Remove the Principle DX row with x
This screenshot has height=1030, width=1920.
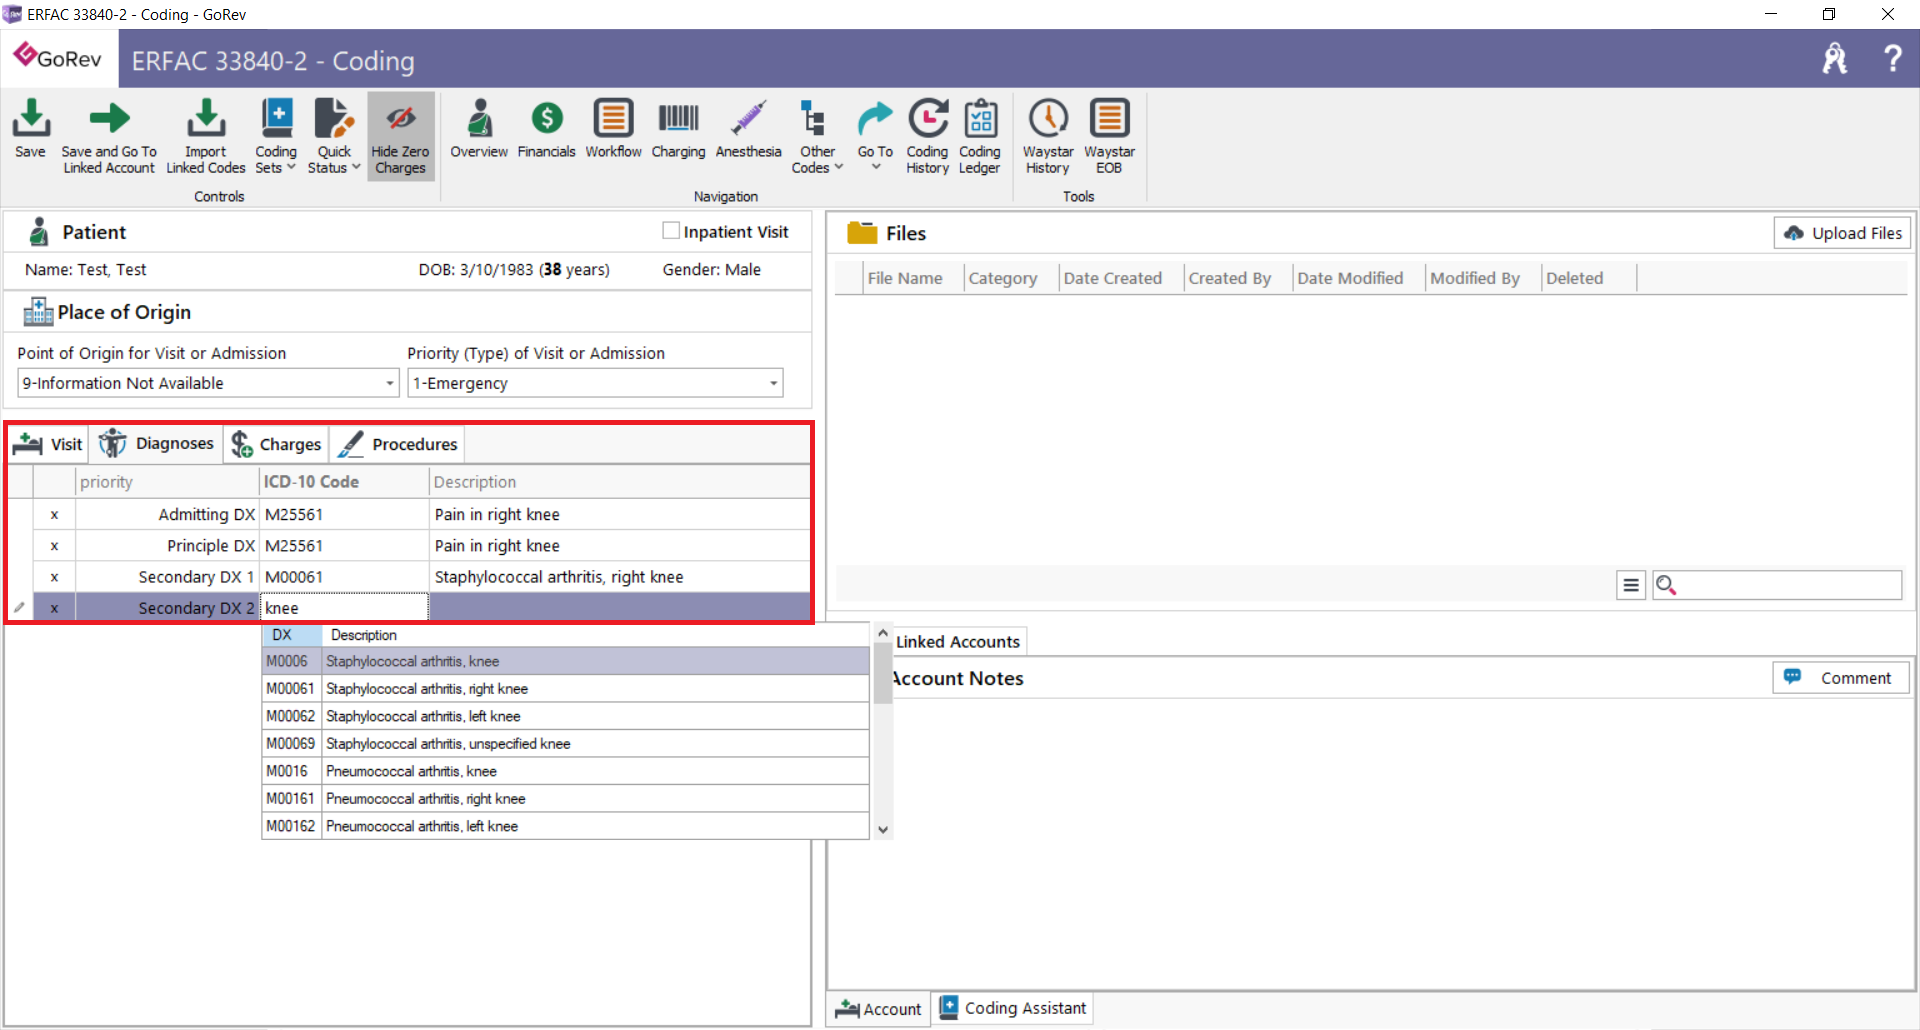(54, 546)
